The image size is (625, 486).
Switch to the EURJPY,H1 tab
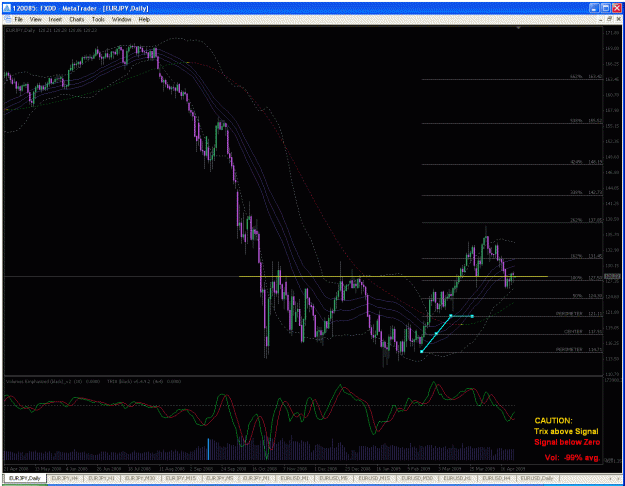tap(101, 478)
